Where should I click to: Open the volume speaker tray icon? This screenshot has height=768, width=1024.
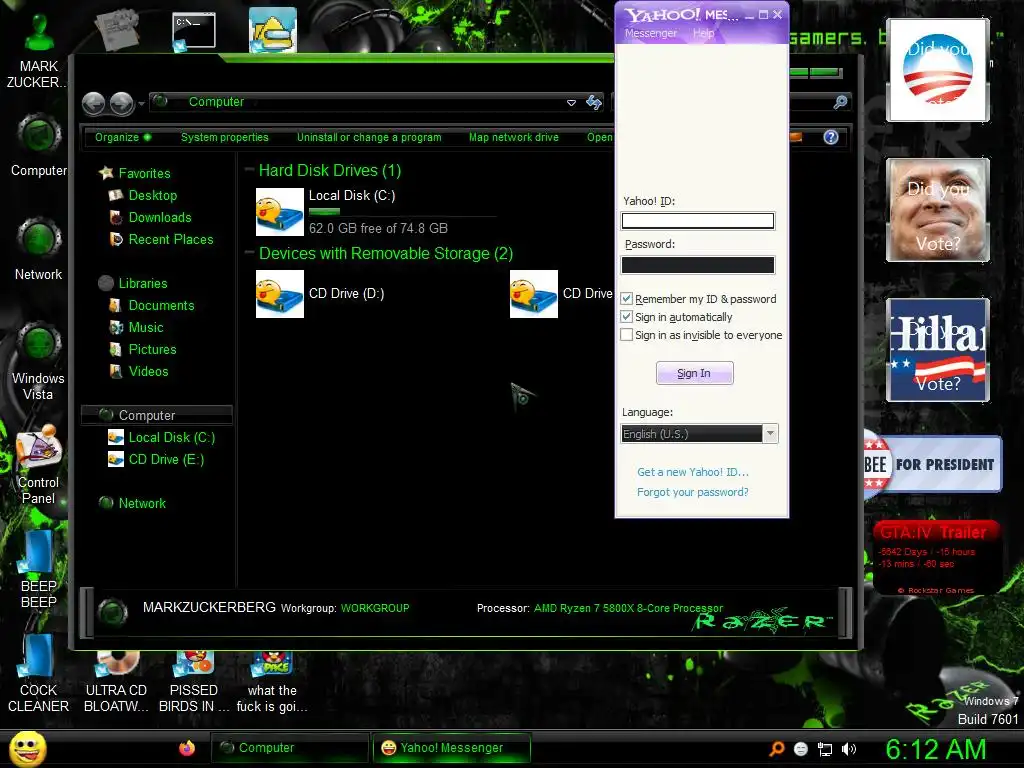click(849, 749)
